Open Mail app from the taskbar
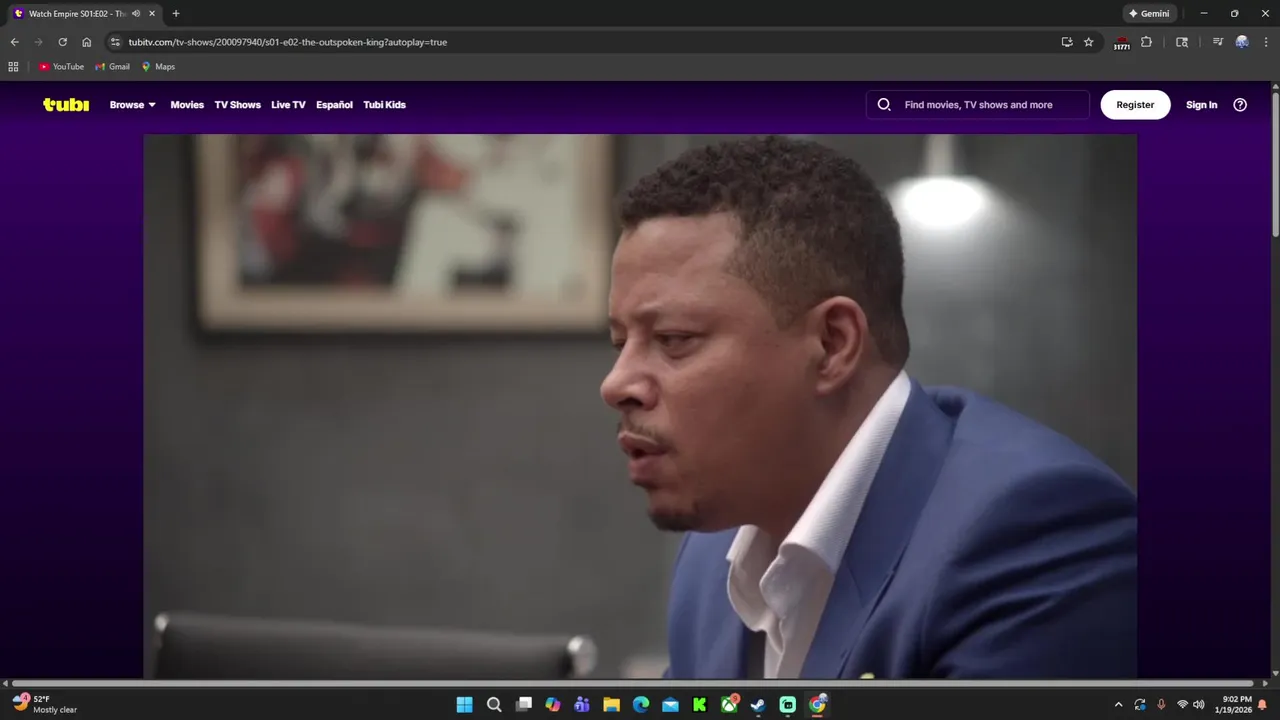1280x720 pixels. pyautogui.click(x=670, y=705)
